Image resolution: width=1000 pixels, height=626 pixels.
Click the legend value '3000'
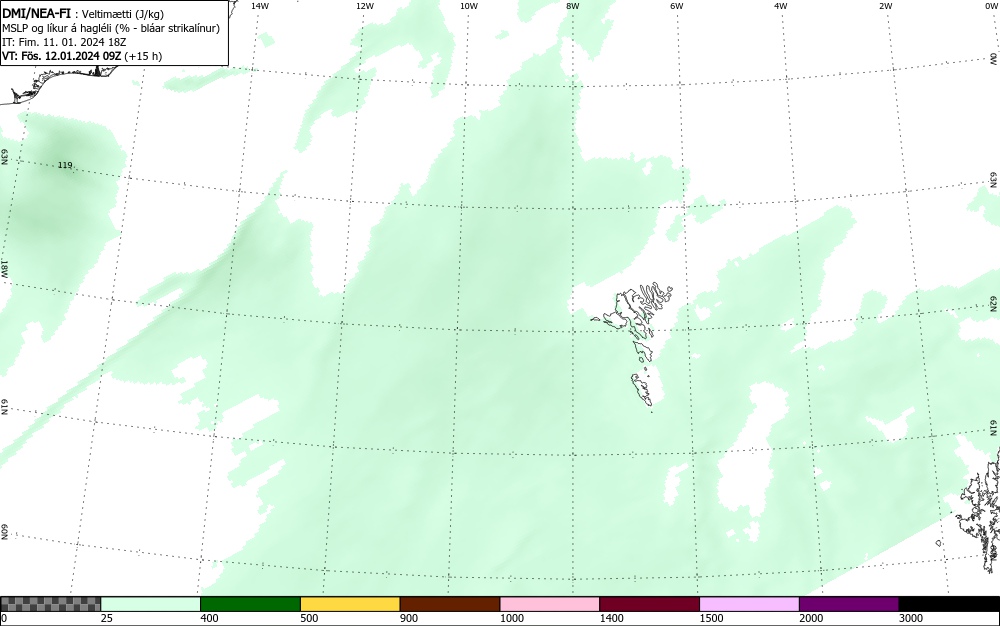pos(911,618)
